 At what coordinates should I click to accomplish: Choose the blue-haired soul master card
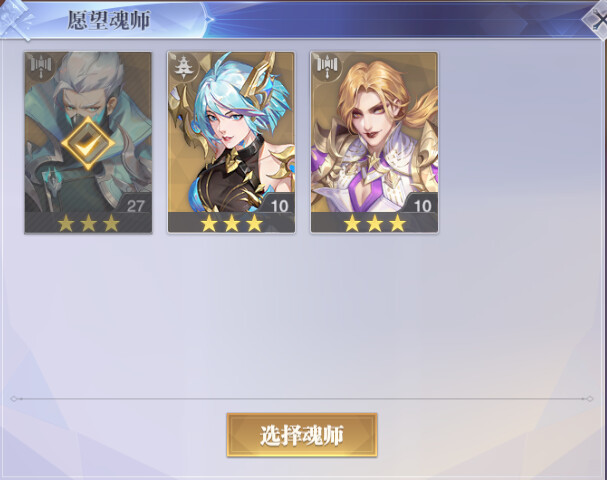[231, 143]
